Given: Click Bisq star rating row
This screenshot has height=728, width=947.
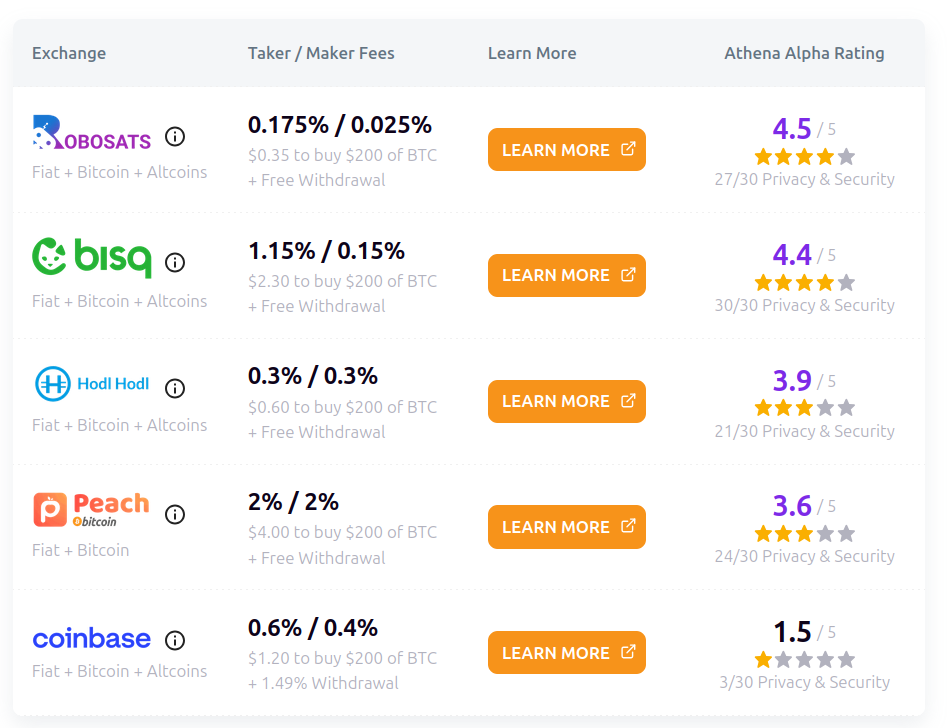Looking at the screenshot, I should (804, 283).
